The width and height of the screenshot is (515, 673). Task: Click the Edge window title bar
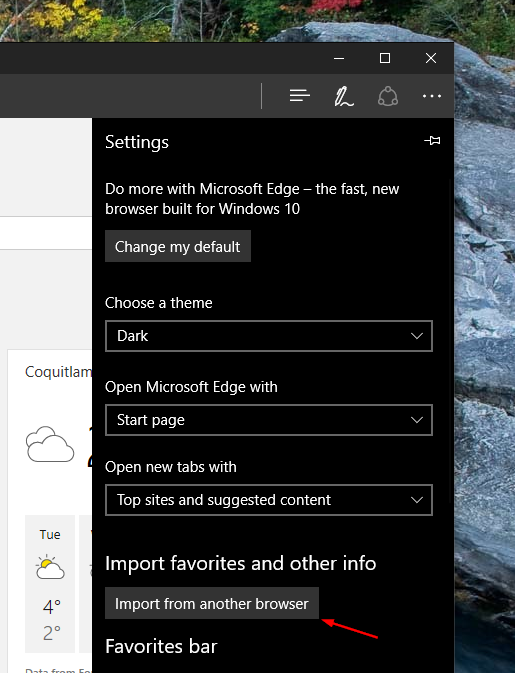click(163, 58)
